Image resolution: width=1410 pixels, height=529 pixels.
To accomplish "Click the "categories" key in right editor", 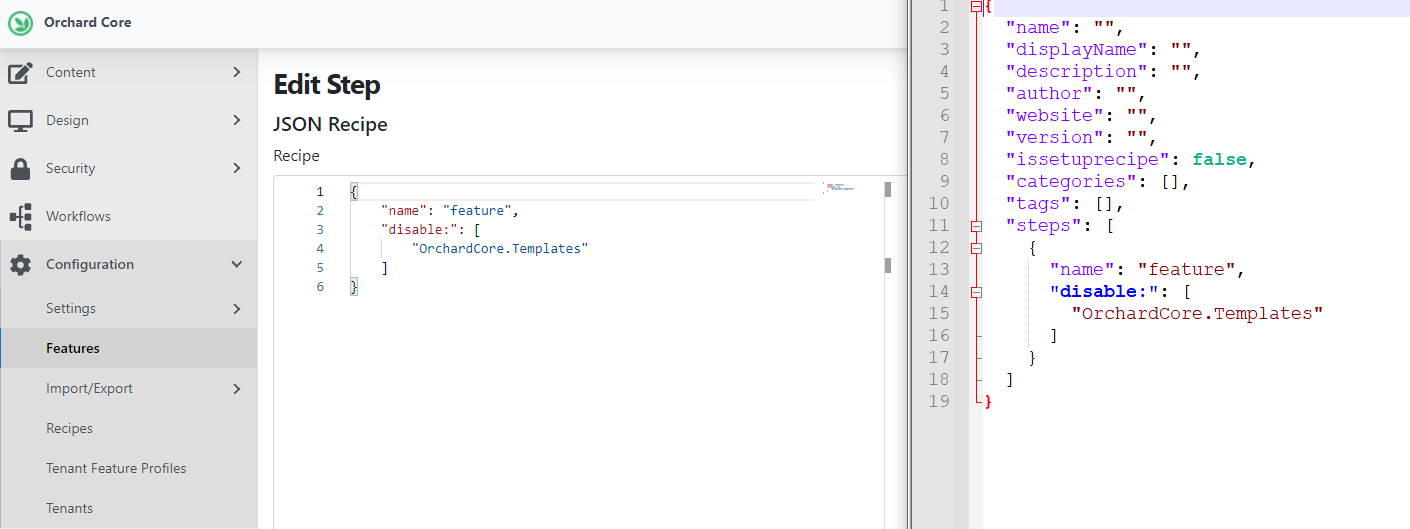I will click(x=1071, y=181).
